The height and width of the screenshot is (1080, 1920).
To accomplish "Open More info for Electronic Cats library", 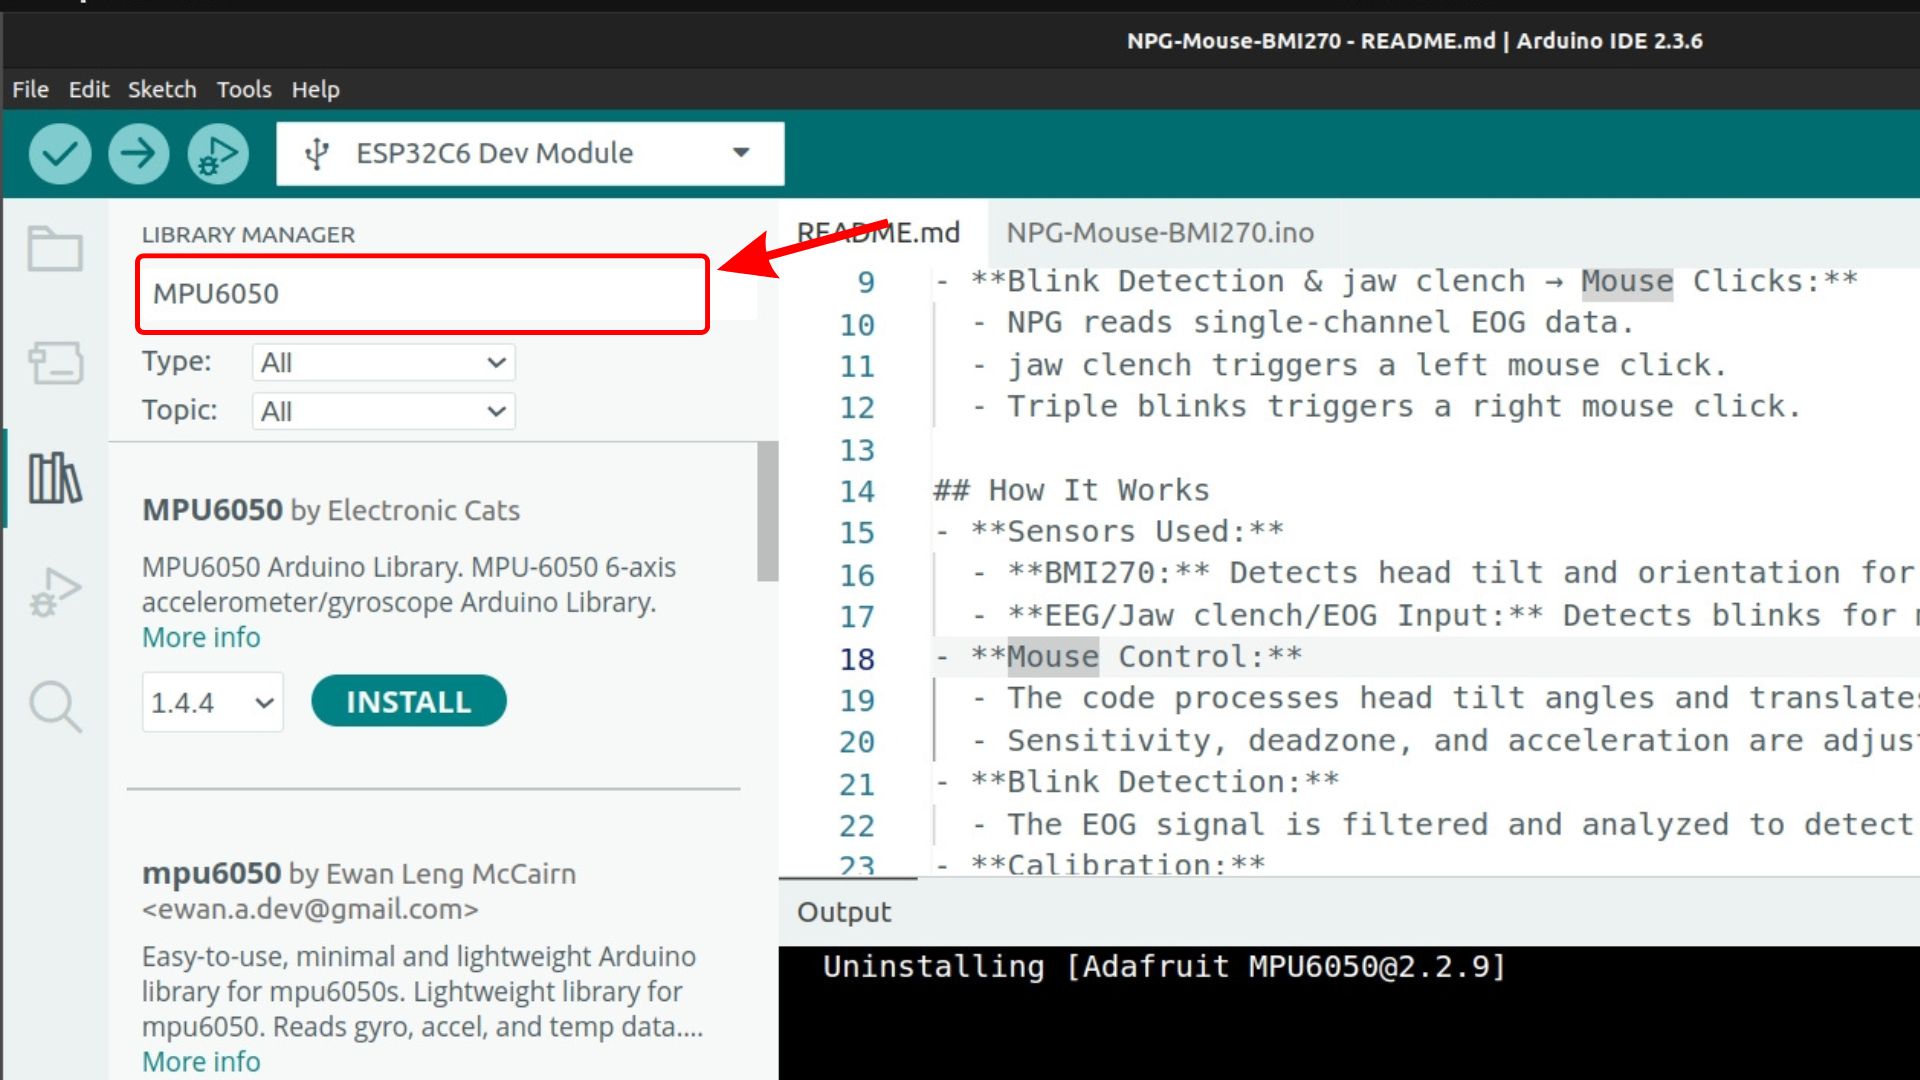I will (201, 637).
